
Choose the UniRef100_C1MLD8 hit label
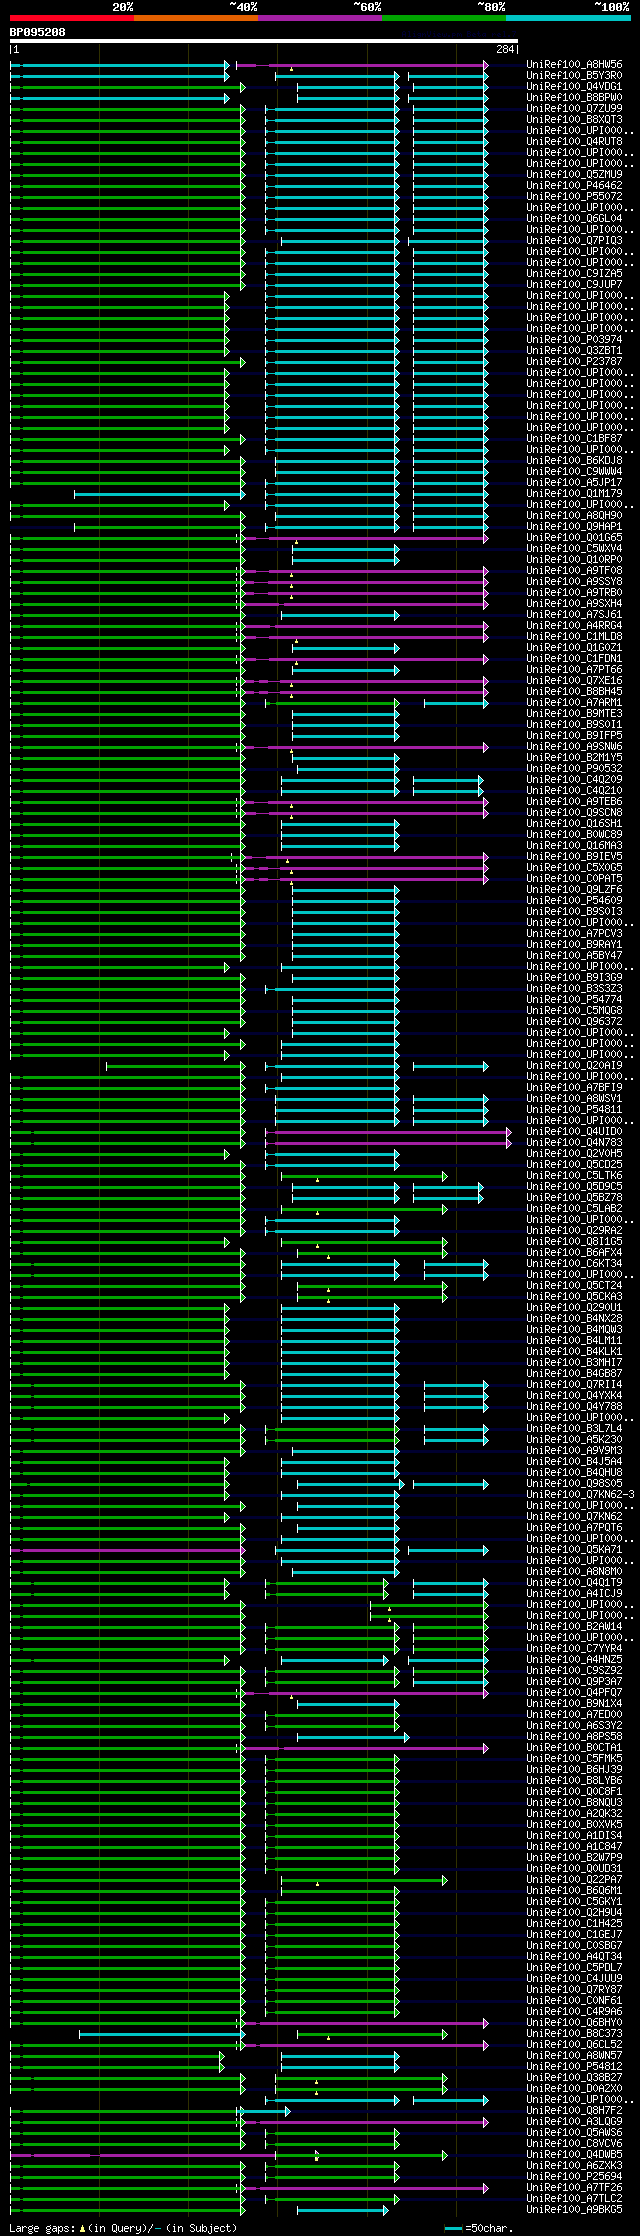click(x=574, y=636)
